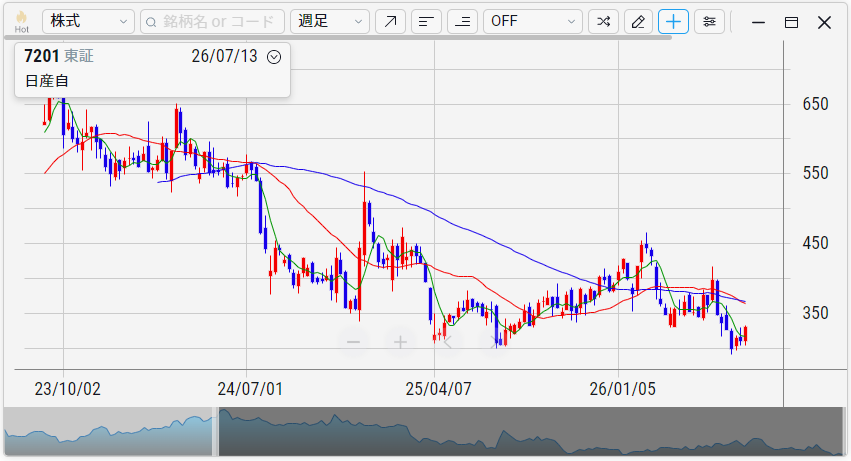The image size is (851, 461).
Task: Click the navigator range left handle
Action: [215, 432]
